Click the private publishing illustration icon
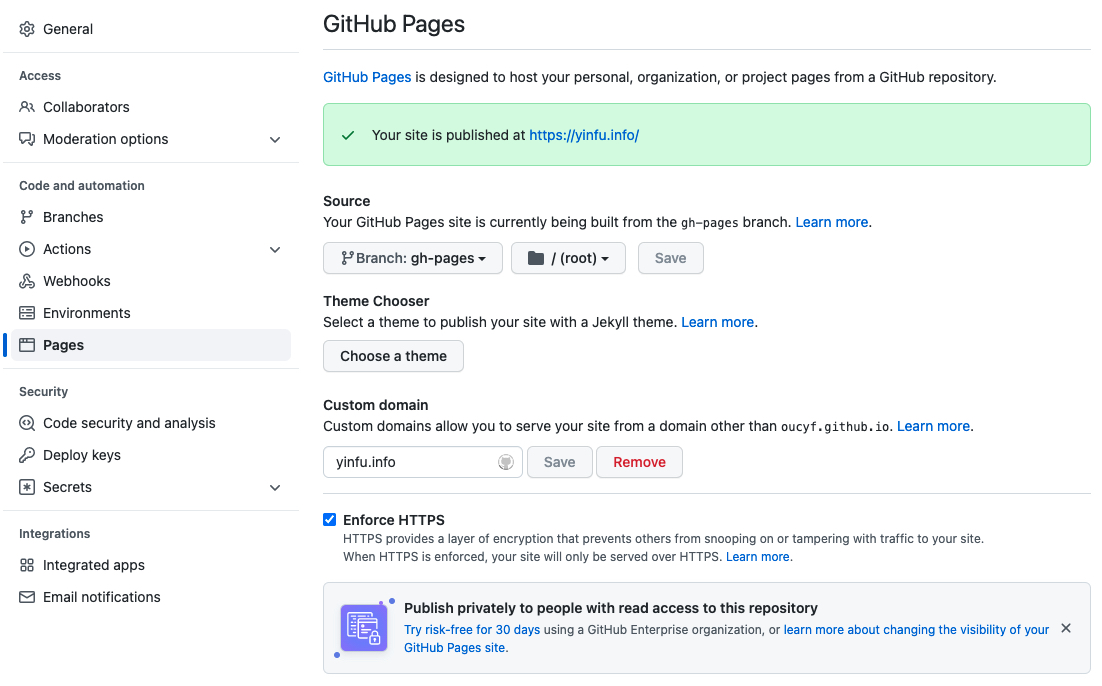 click(364, 627)
